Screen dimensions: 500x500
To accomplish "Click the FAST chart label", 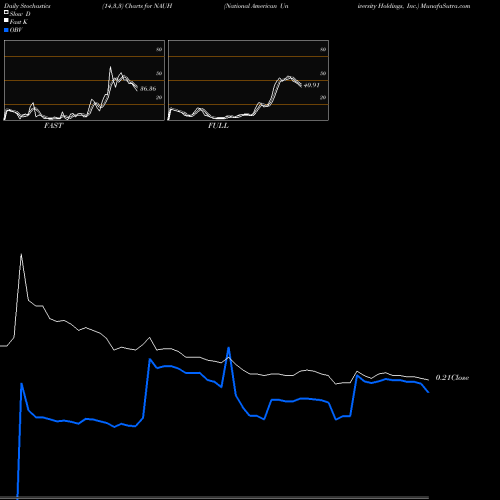I will point(53,126).
